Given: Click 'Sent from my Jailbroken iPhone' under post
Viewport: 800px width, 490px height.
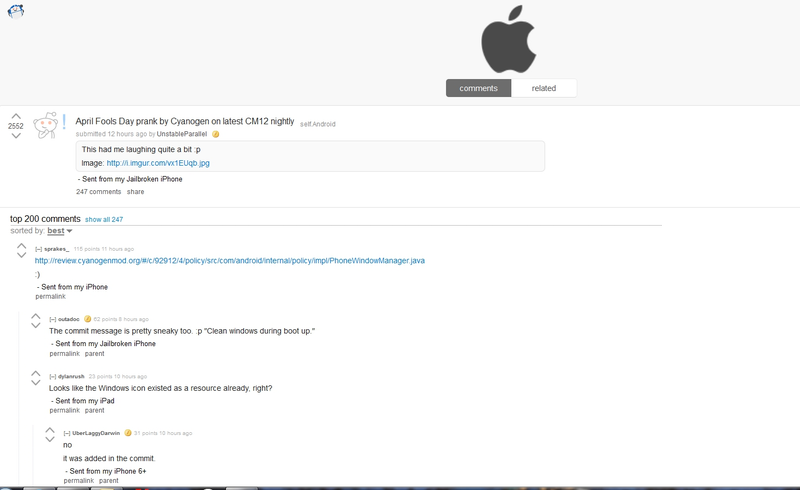Looking at the screenshot, I should [x=132, y=179].
